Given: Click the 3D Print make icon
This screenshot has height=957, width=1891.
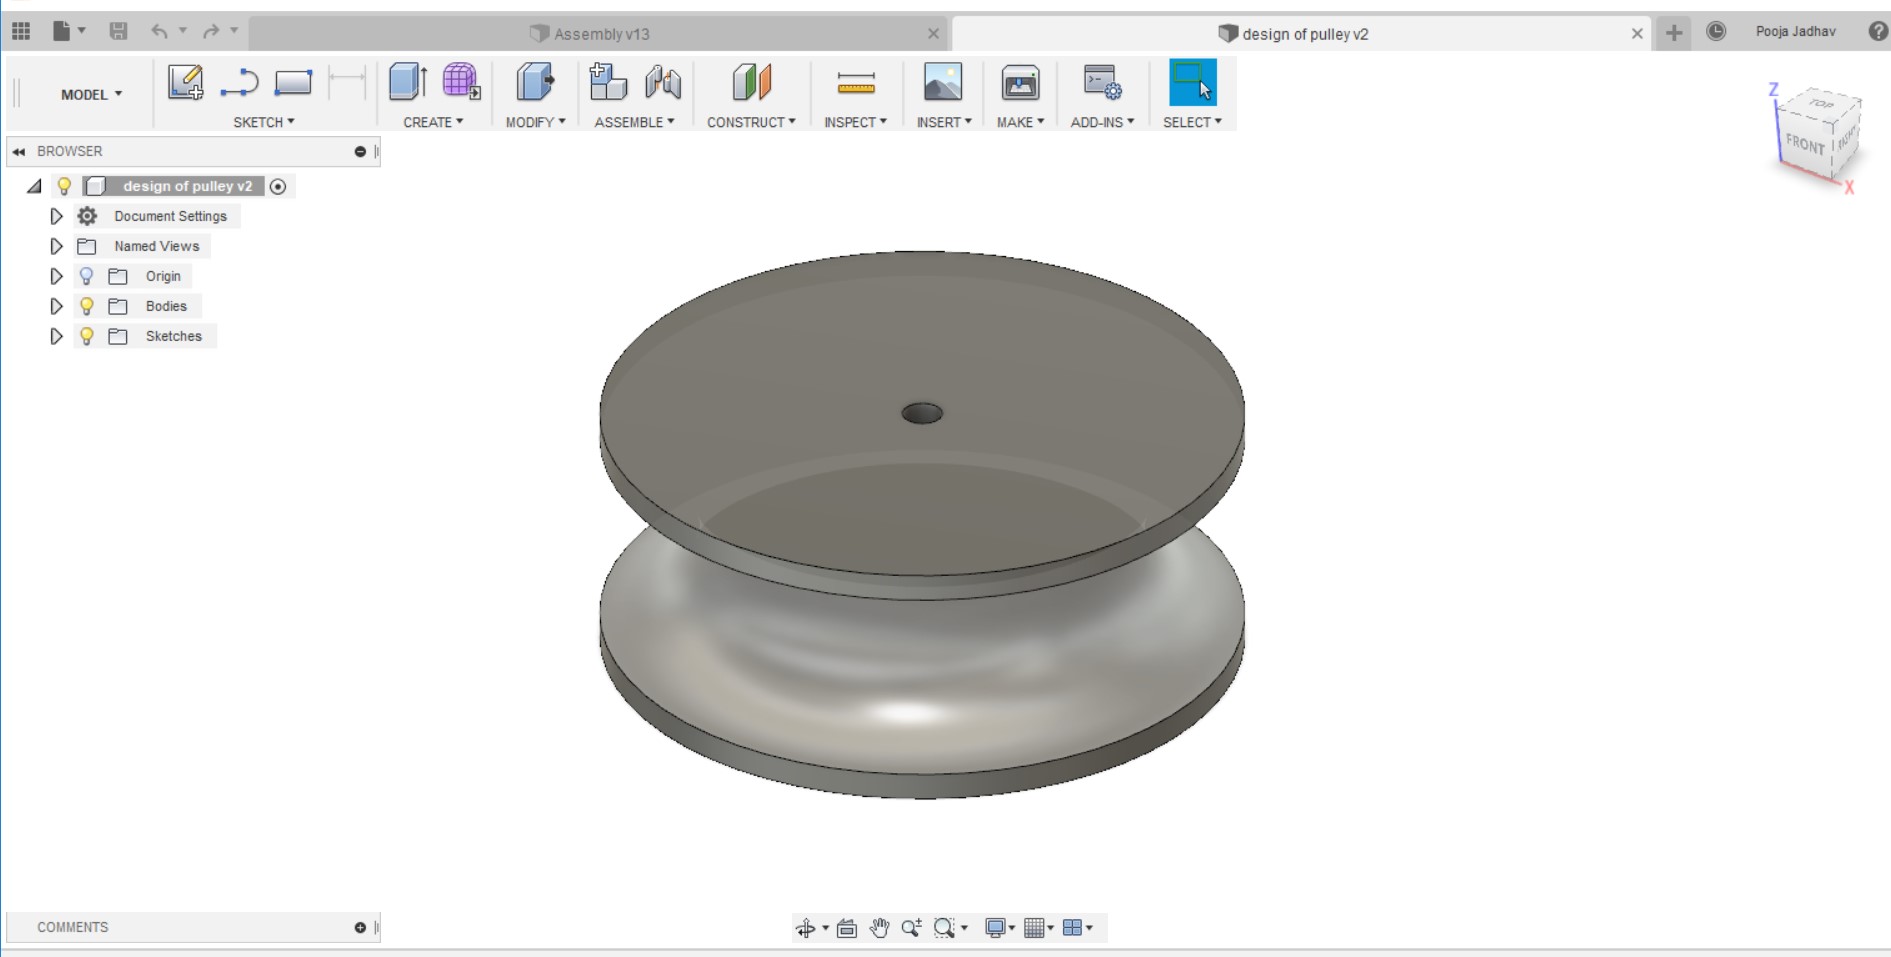Looking at the screenshot, I should [x=1020, y=82].
